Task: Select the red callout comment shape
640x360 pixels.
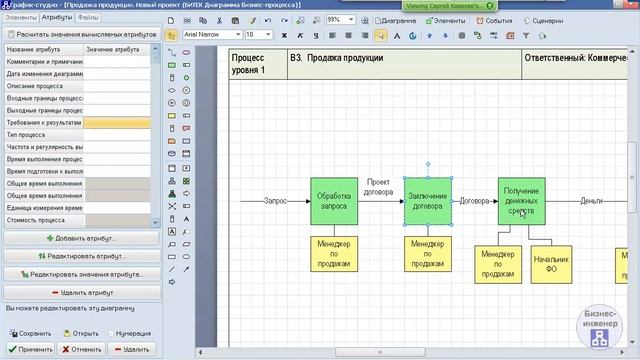Action: [x=186, y=129]
